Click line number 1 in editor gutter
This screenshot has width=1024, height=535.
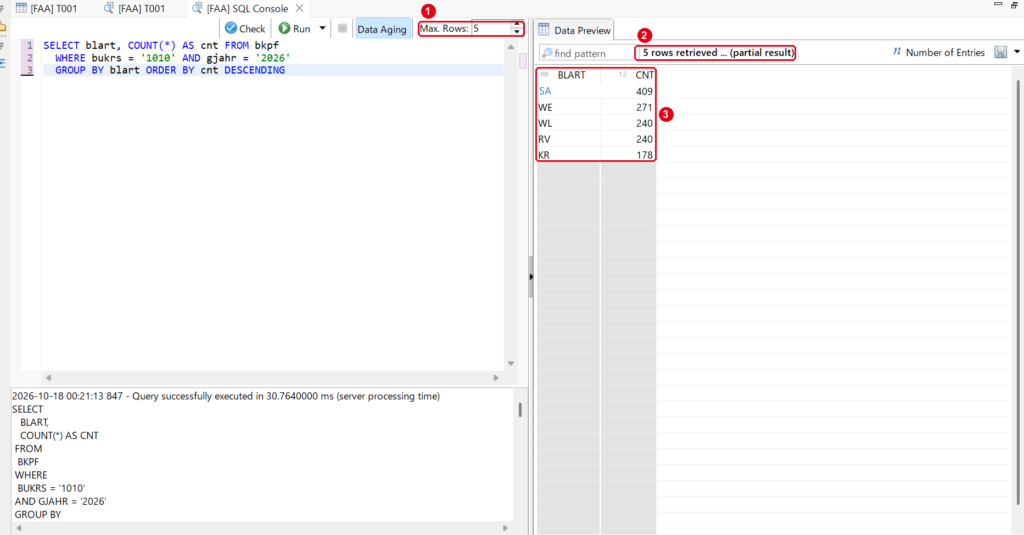[29, 45]
